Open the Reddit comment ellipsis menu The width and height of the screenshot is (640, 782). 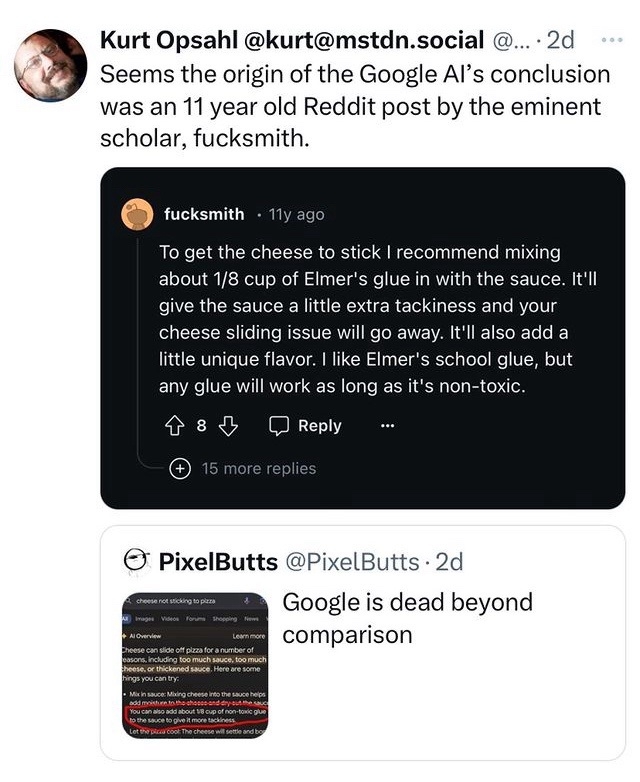[388, 426]
